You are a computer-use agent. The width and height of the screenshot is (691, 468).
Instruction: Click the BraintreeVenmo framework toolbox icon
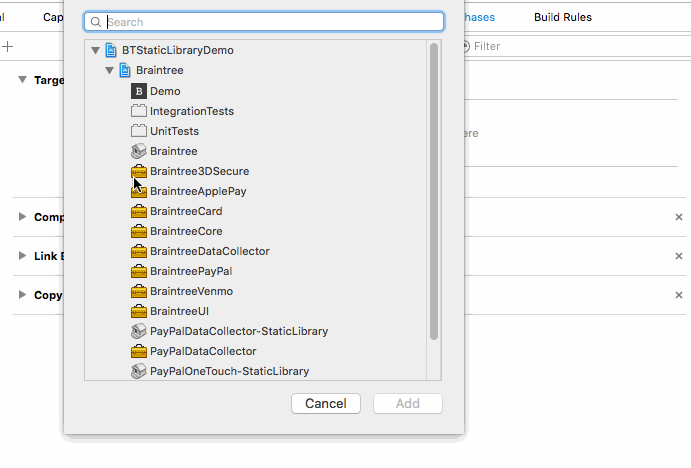(x=139, y=291)
